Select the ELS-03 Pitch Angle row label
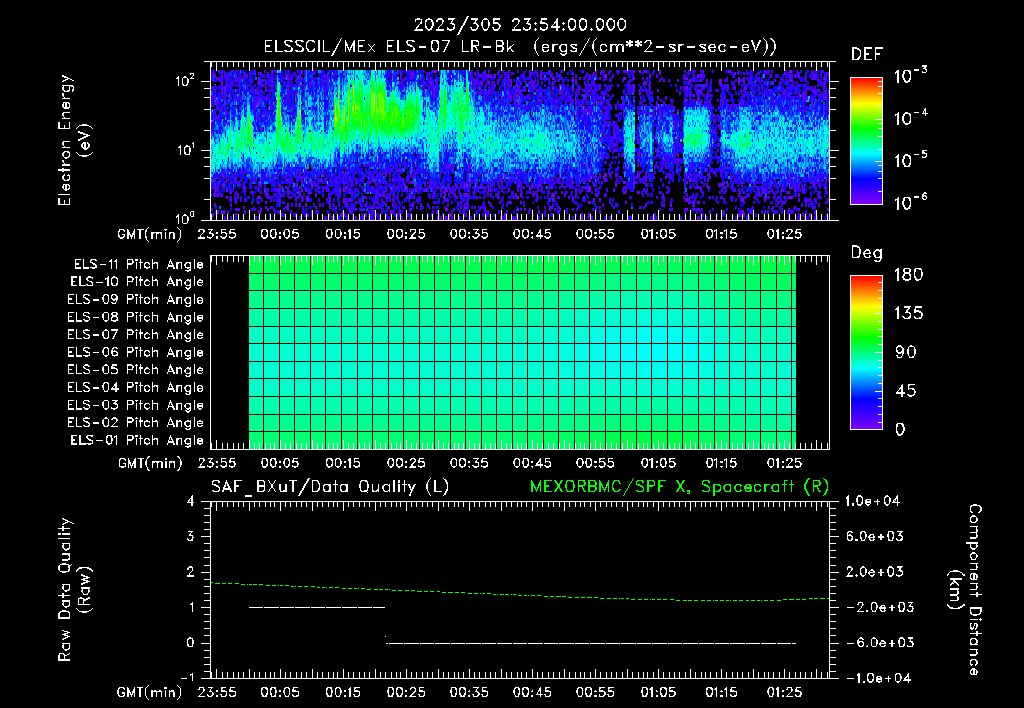 coord(136,406)
